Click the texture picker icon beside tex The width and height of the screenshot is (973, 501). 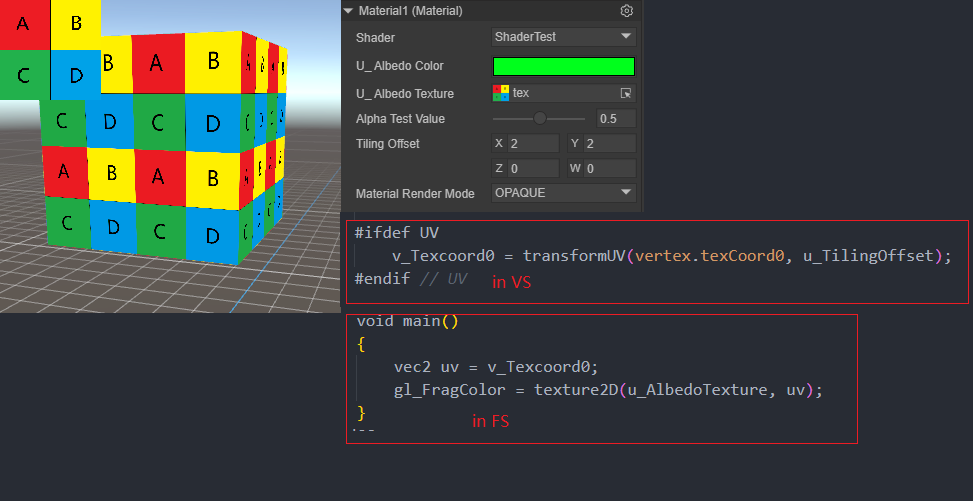626,93
